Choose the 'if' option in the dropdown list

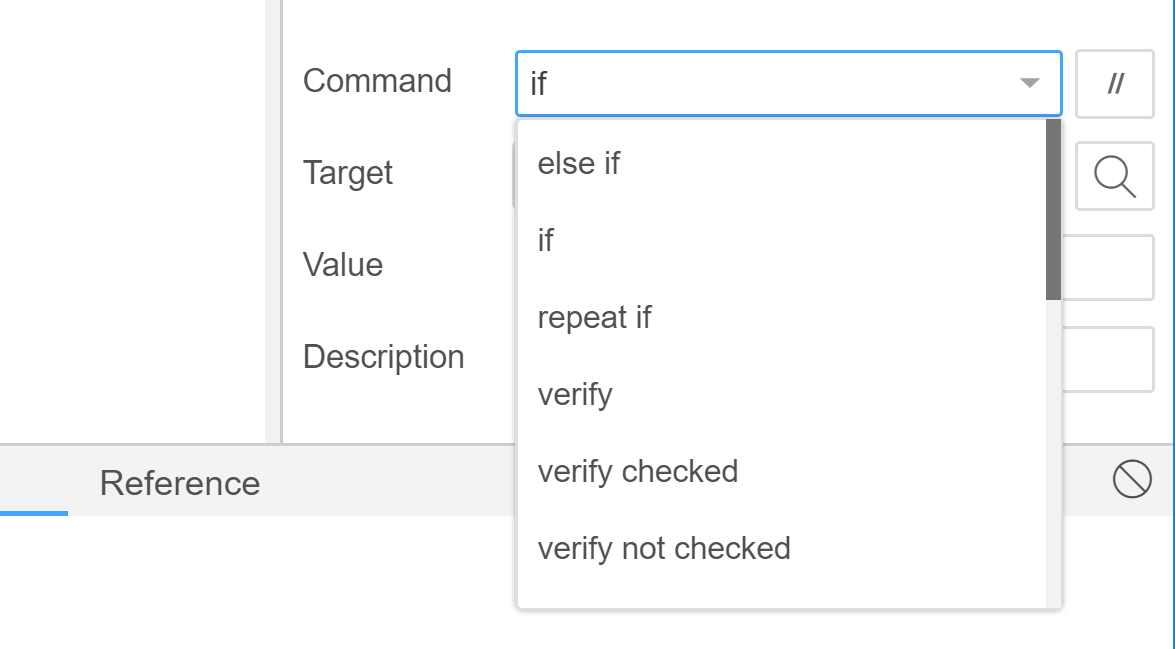782,241
